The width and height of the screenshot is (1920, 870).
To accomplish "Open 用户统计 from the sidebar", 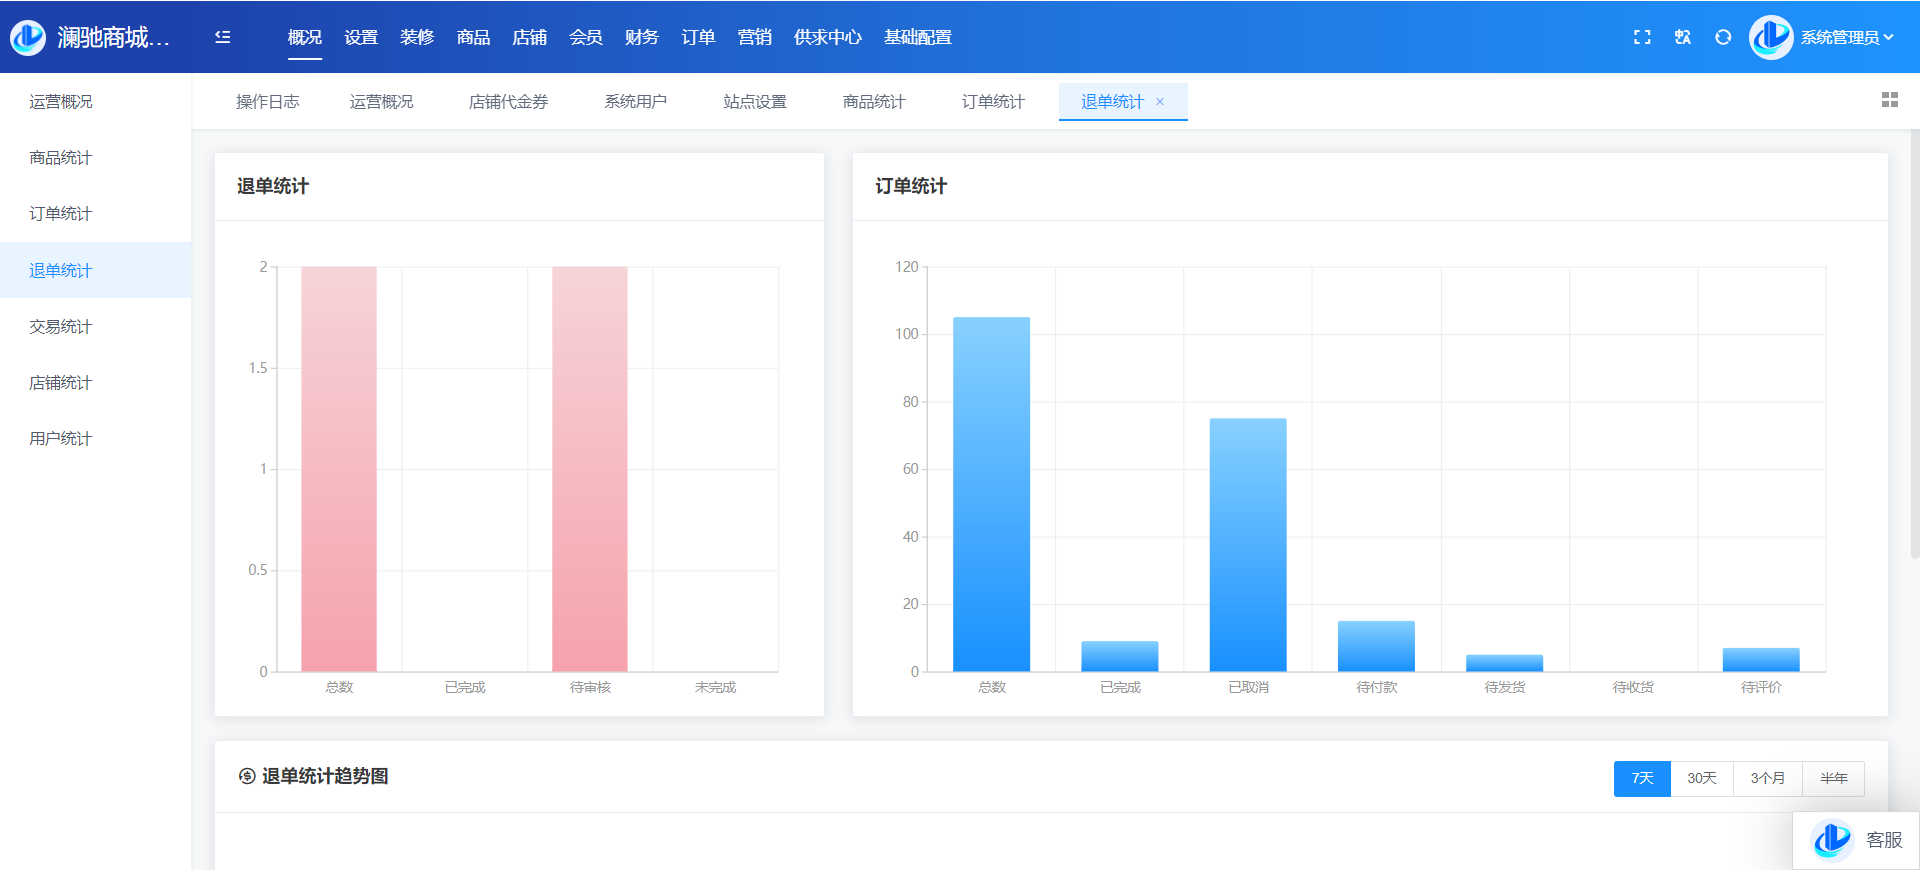I will [61, 439].
